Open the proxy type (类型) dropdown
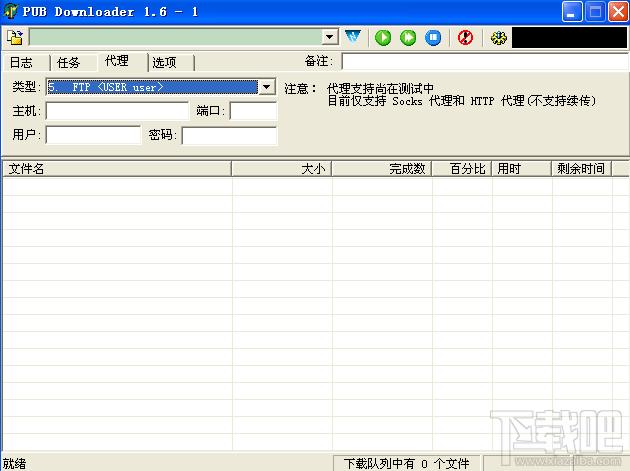630x471 pixels. point(267,87)
